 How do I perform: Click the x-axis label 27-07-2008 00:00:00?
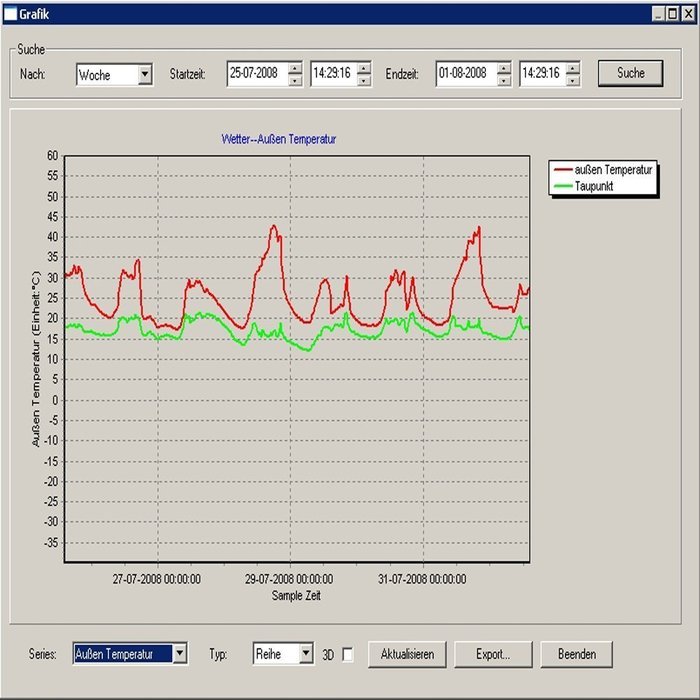156,579
